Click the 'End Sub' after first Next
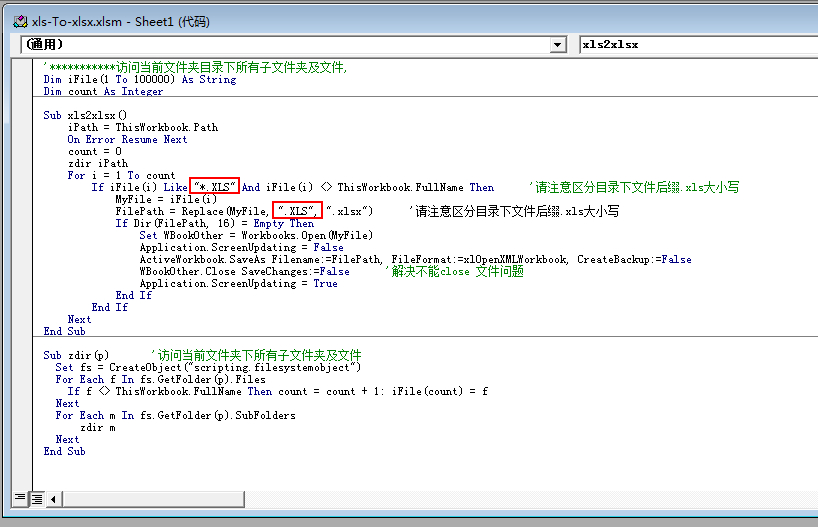 pos(64,331)
